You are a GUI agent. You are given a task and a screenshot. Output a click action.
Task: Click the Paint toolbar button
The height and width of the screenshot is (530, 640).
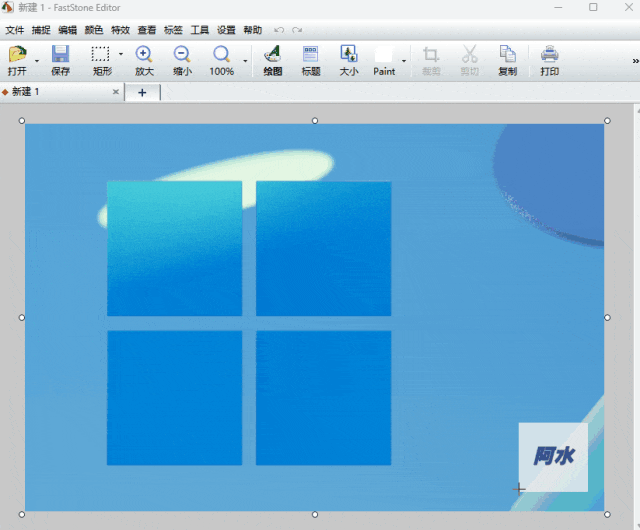[384, 60]
